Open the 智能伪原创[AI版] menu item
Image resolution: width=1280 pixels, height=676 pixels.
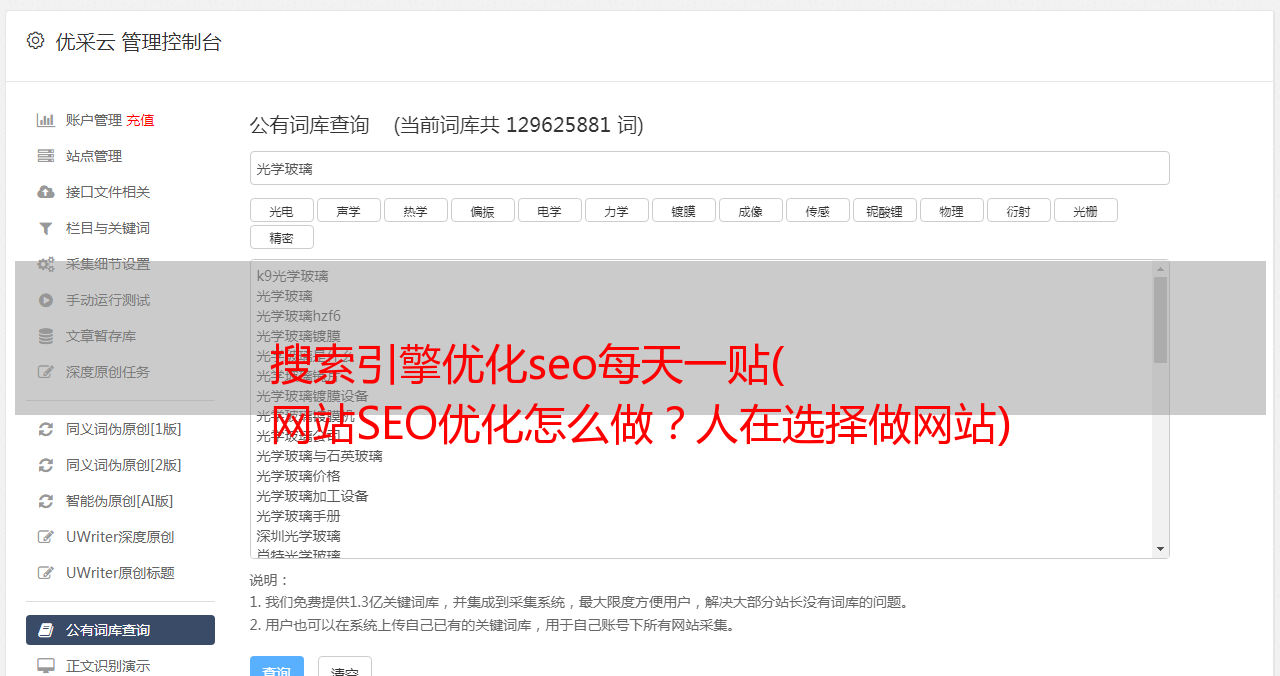point(120,501)
